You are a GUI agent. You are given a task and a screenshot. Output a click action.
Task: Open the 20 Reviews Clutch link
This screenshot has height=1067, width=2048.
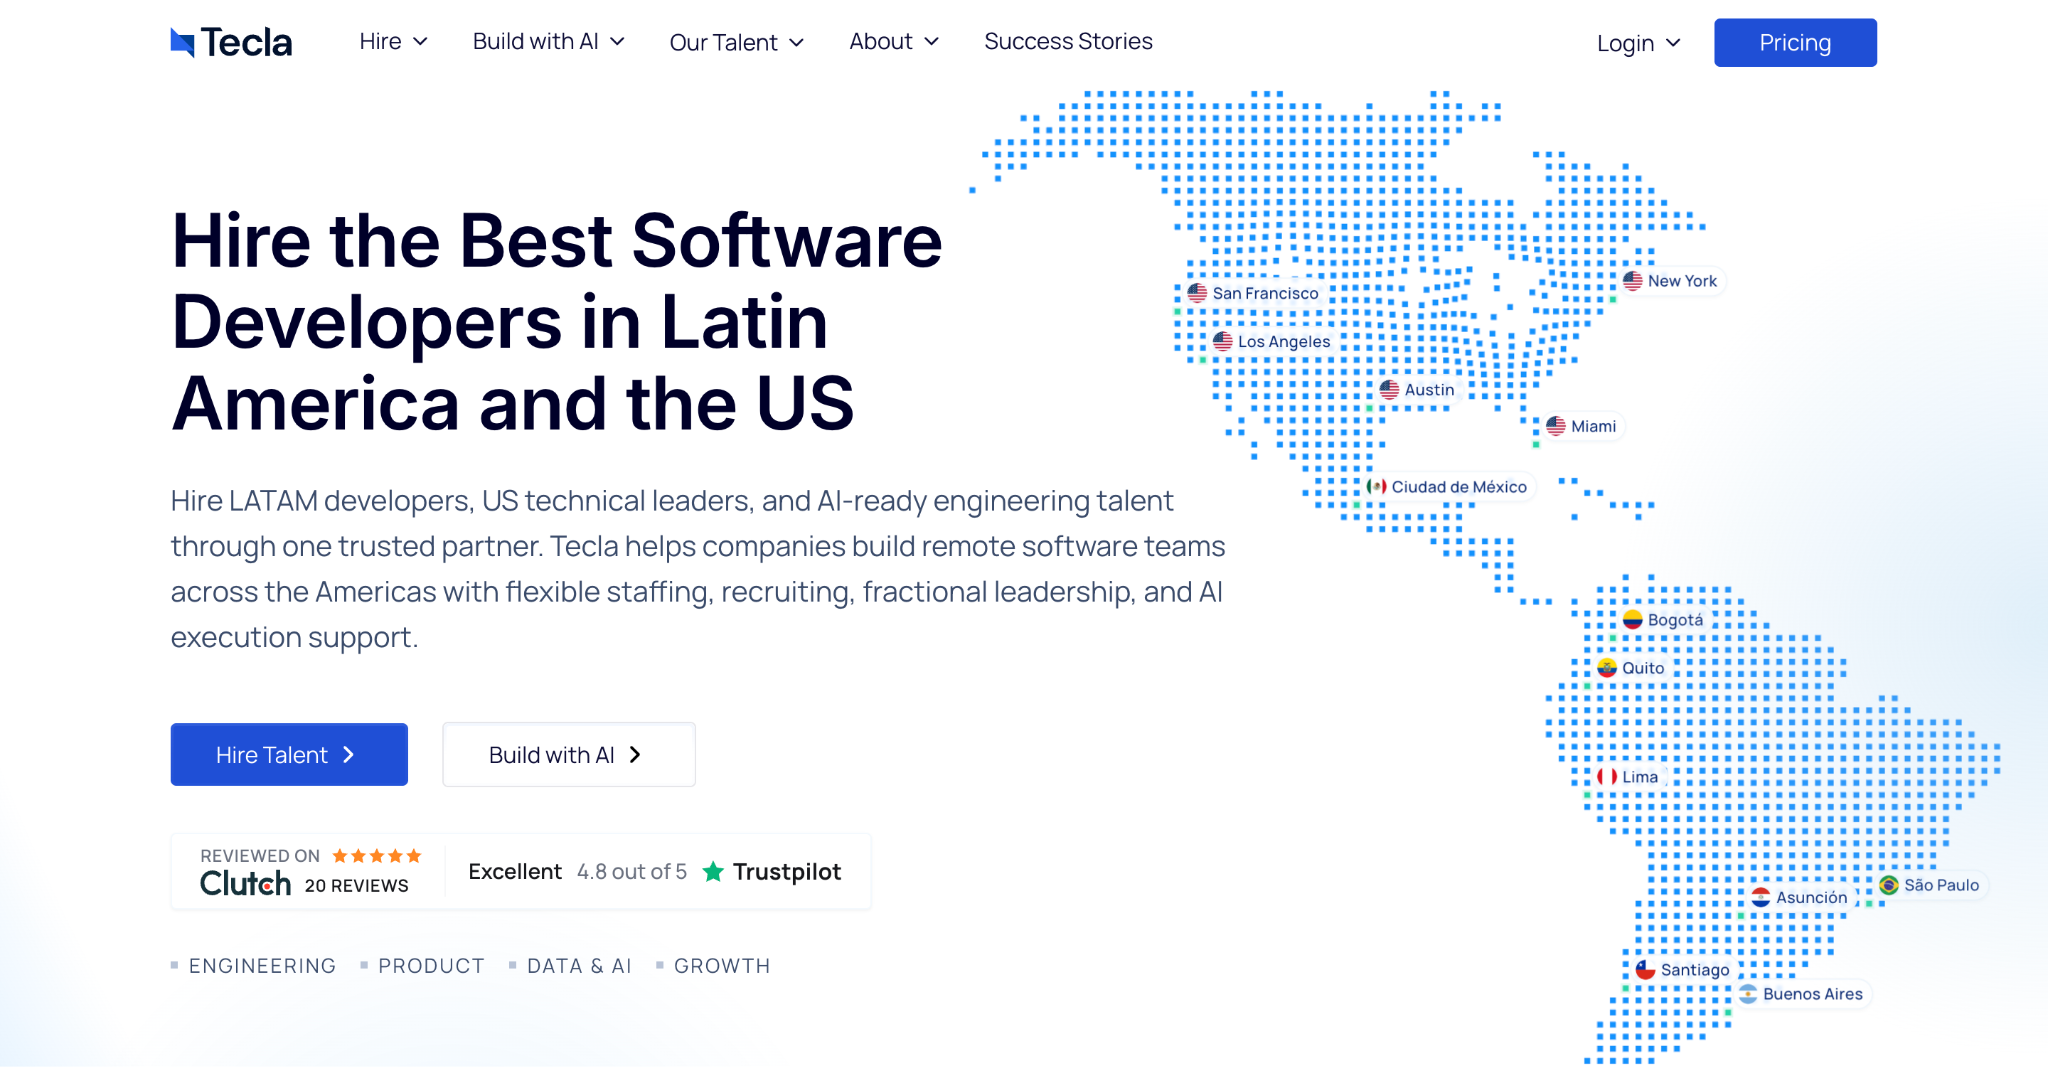point(357,886)
